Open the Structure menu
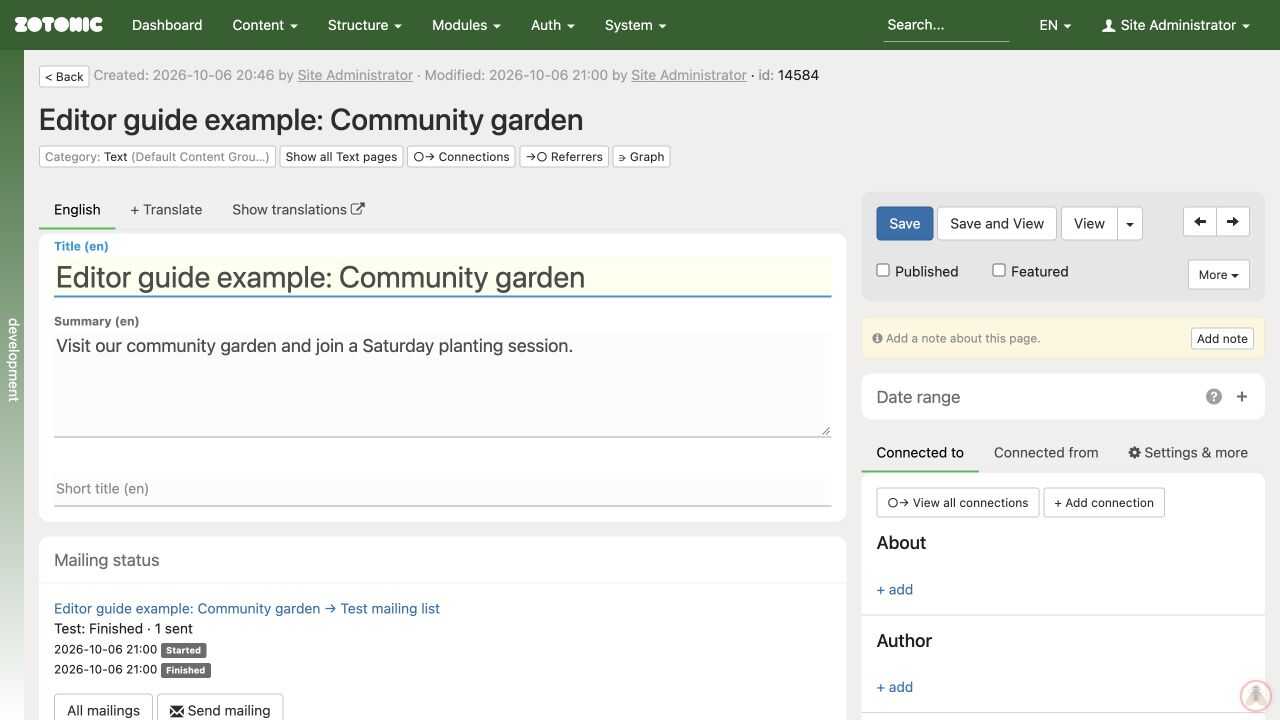 click(x=364, y=25)
